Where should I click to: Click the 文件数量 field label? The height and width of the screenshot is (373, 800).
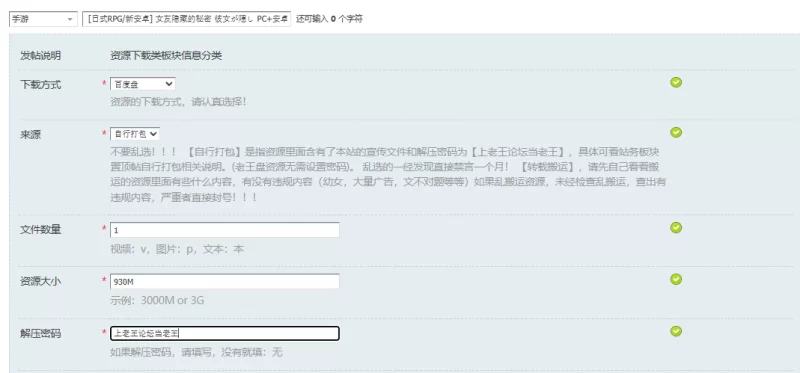coord(40,230)
